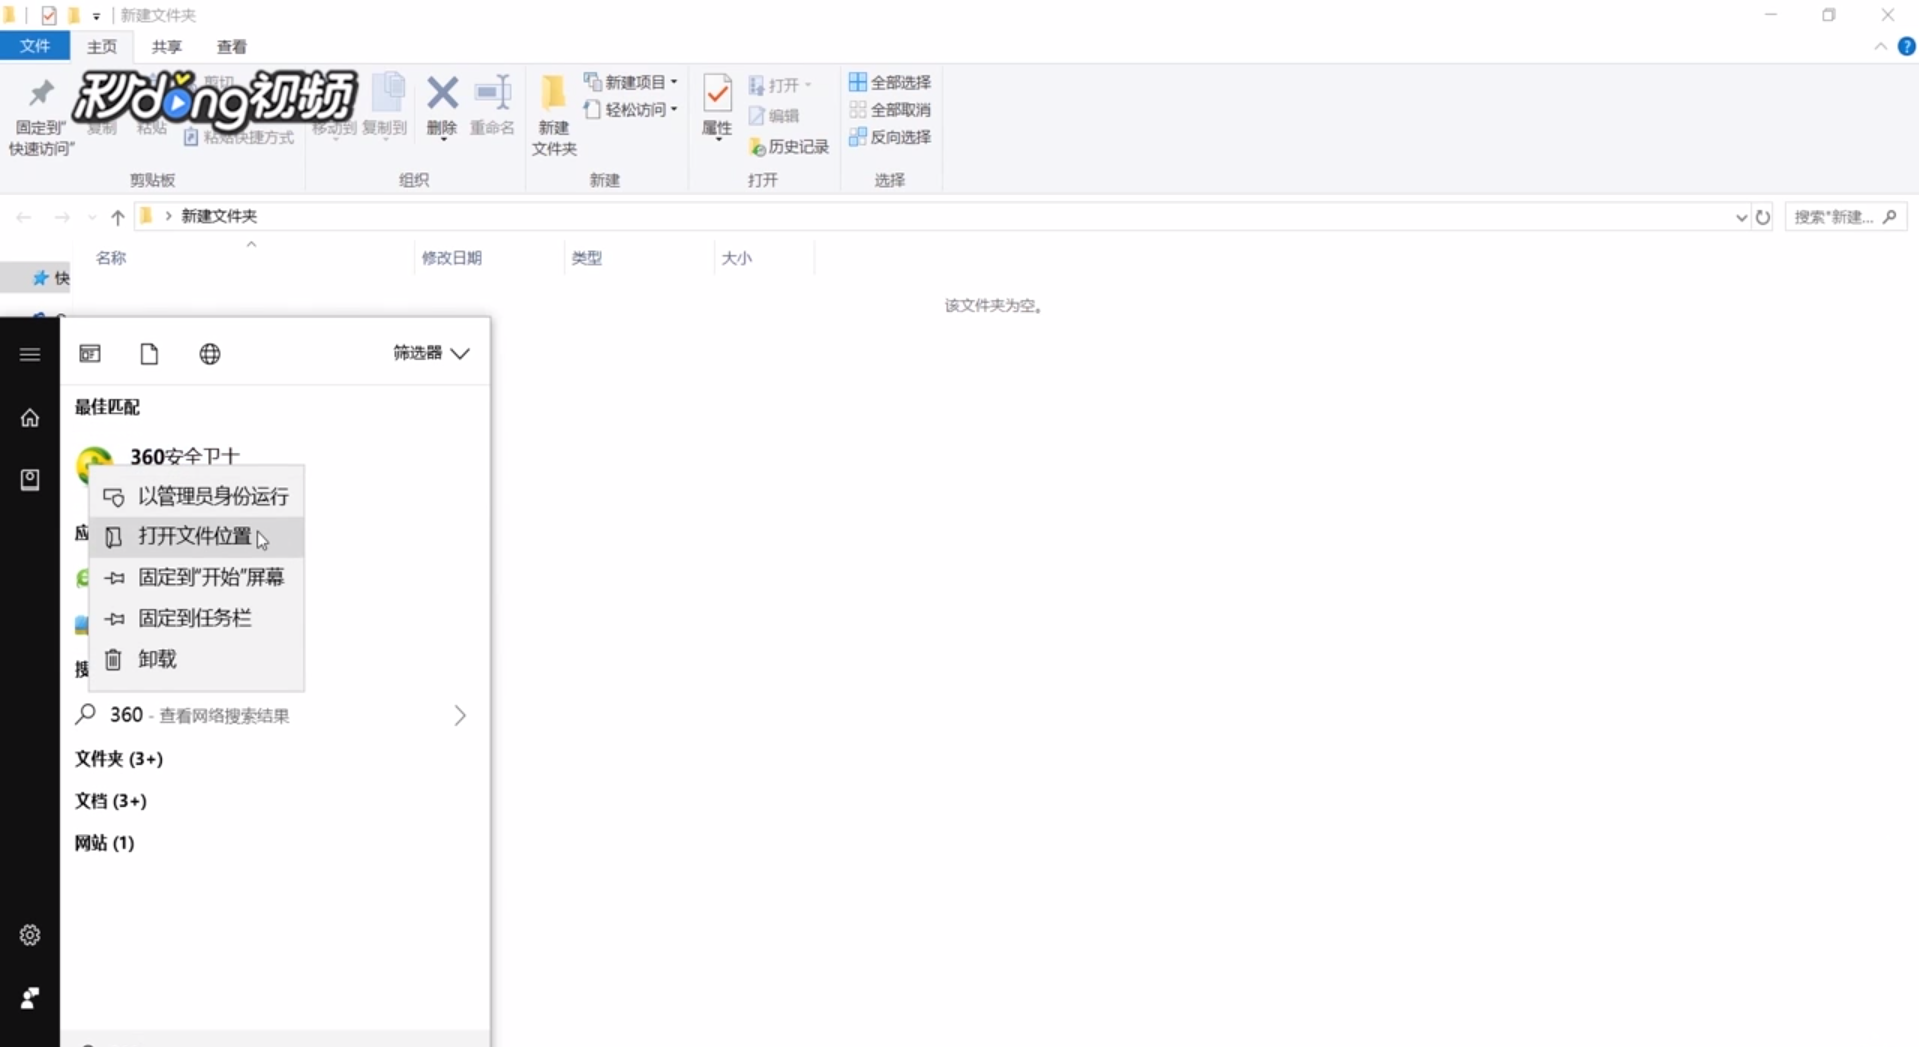Open the 打开 dropdown in ribbon
Image resolution: width=1919 pixels, height=1047 pixels.
[x=780, y=85]
